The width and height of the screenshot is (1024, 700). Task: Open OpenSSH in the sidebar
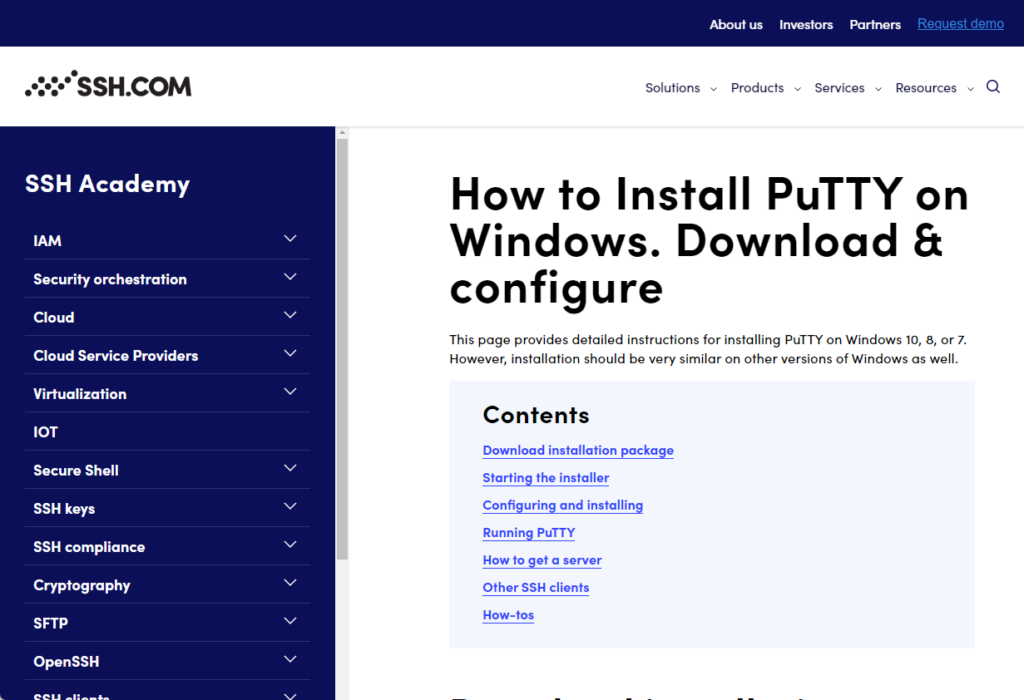[66, 661]
